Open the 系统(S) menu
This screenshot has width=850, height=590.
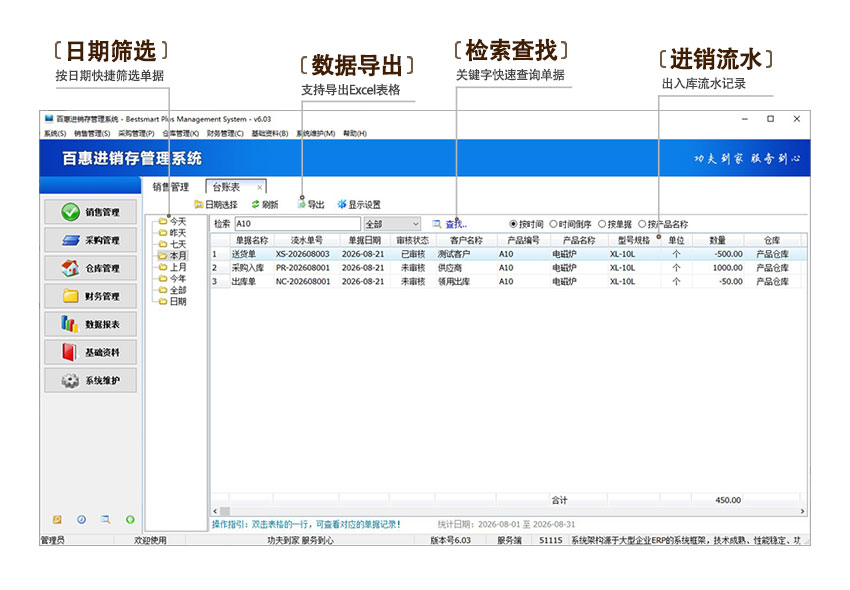point(55,133)
